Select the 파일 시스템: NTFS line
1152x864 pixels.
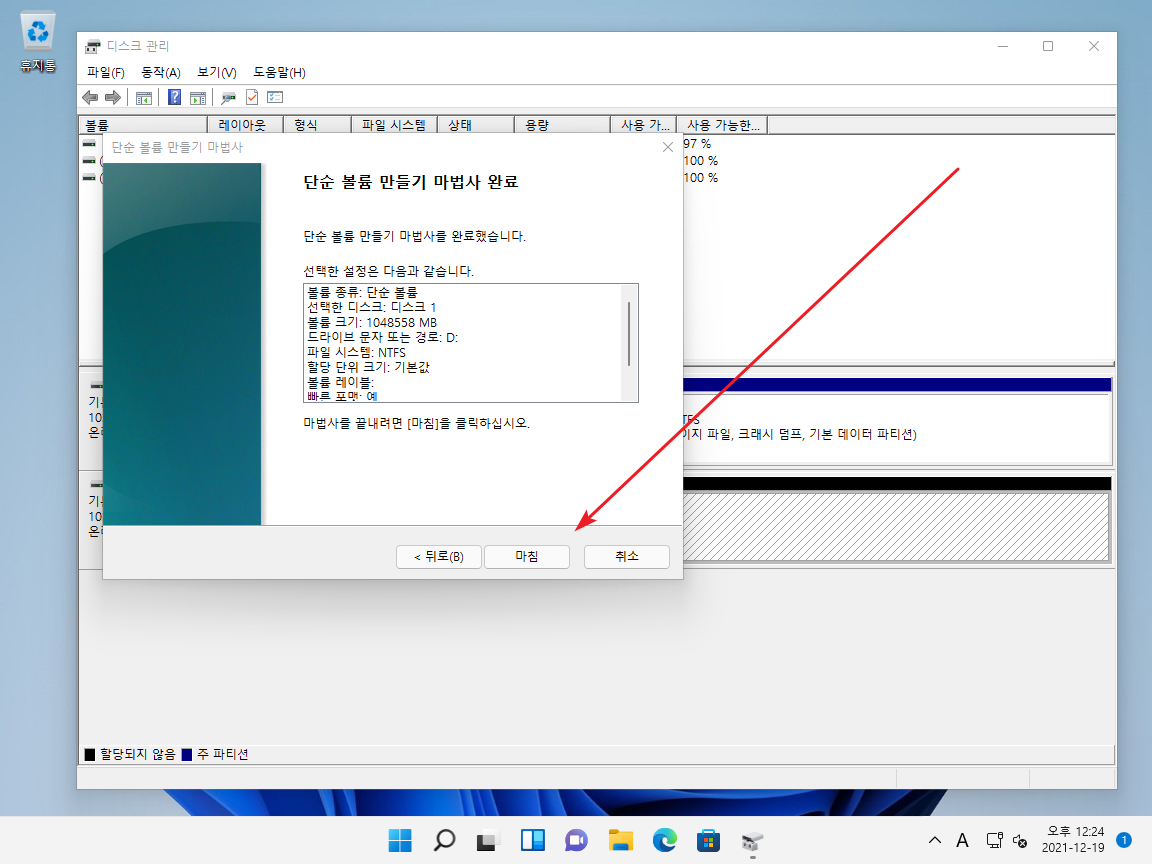356,353
